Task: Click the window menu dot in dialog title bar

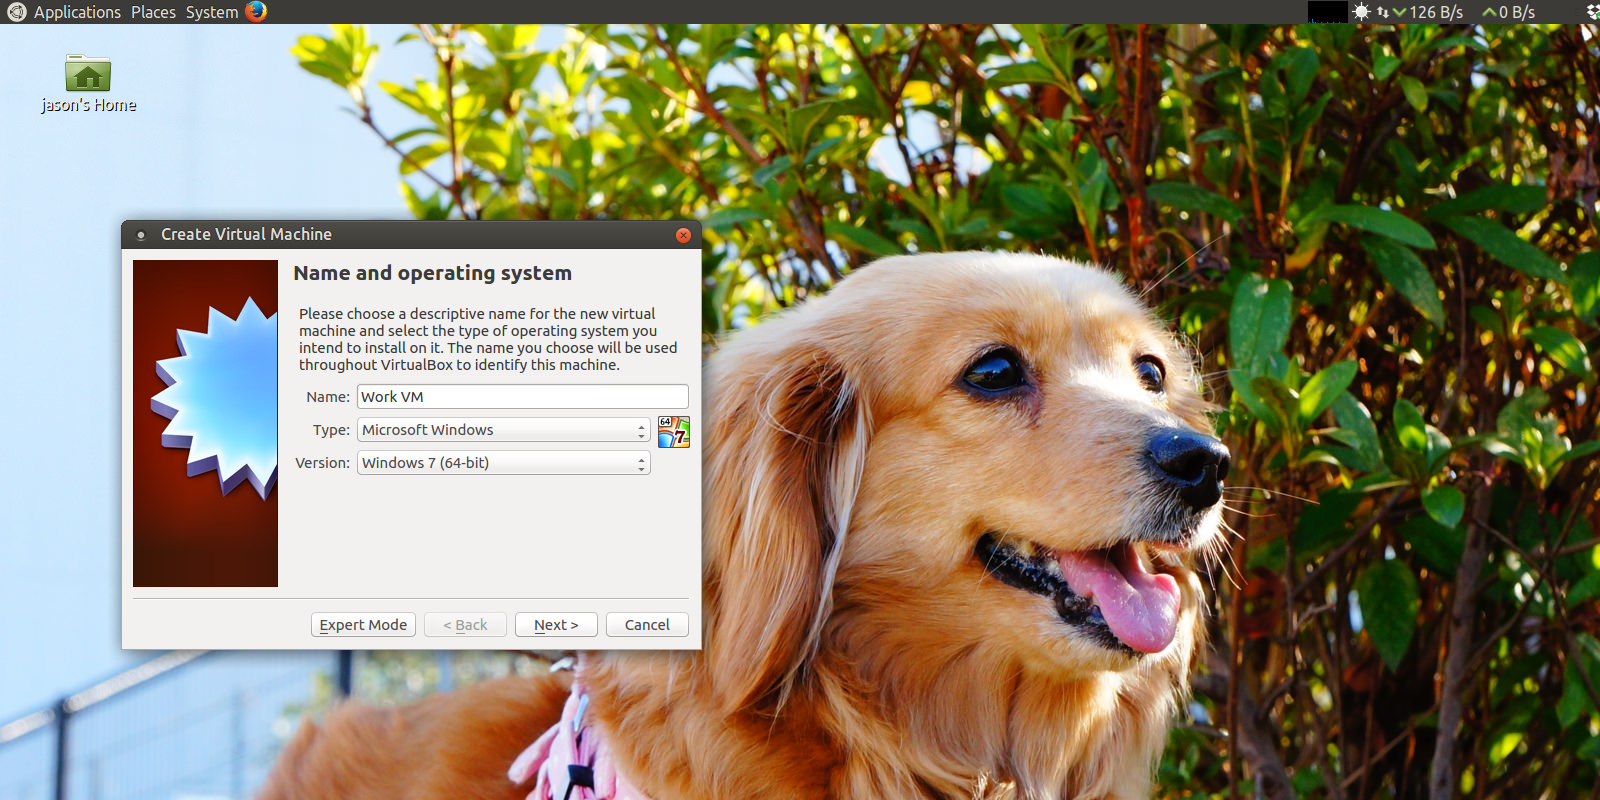Action: pyautogui.click(x=141, y=235)
